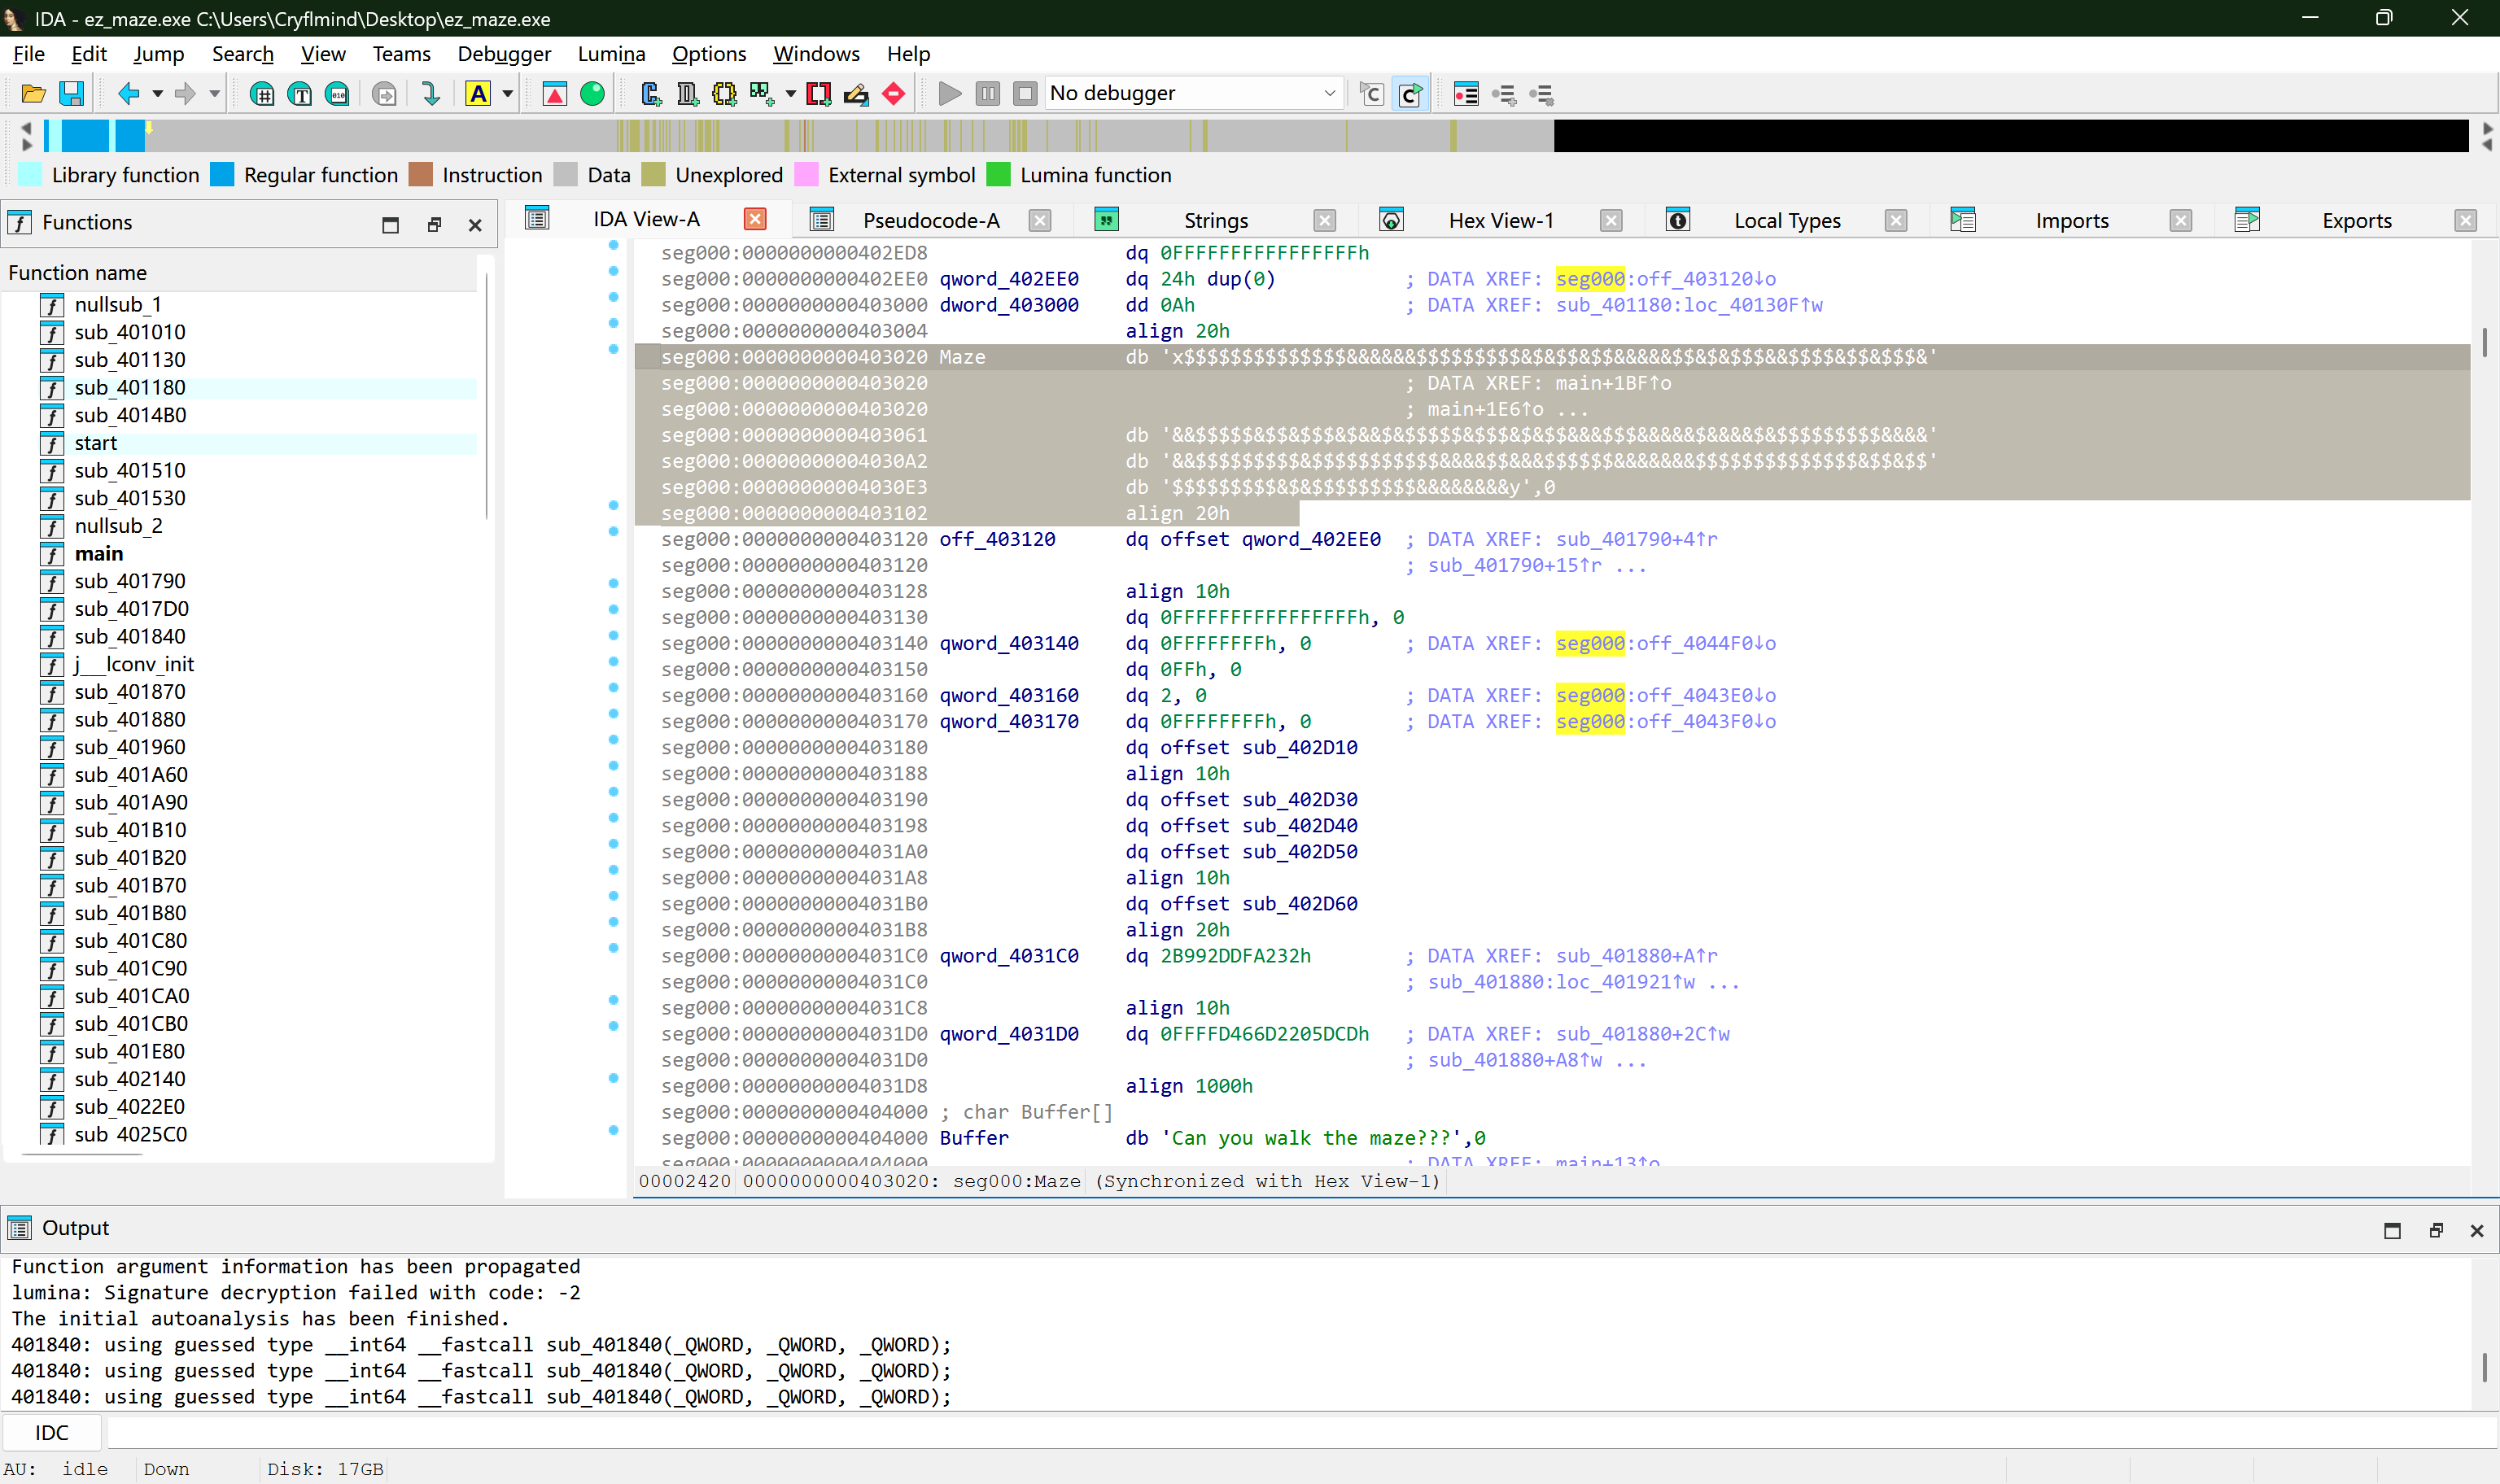The width and height of the screenshot is (2500, 1484).
Task: Click the red stop-sign breakpoint icon
Action: (894, 94)
